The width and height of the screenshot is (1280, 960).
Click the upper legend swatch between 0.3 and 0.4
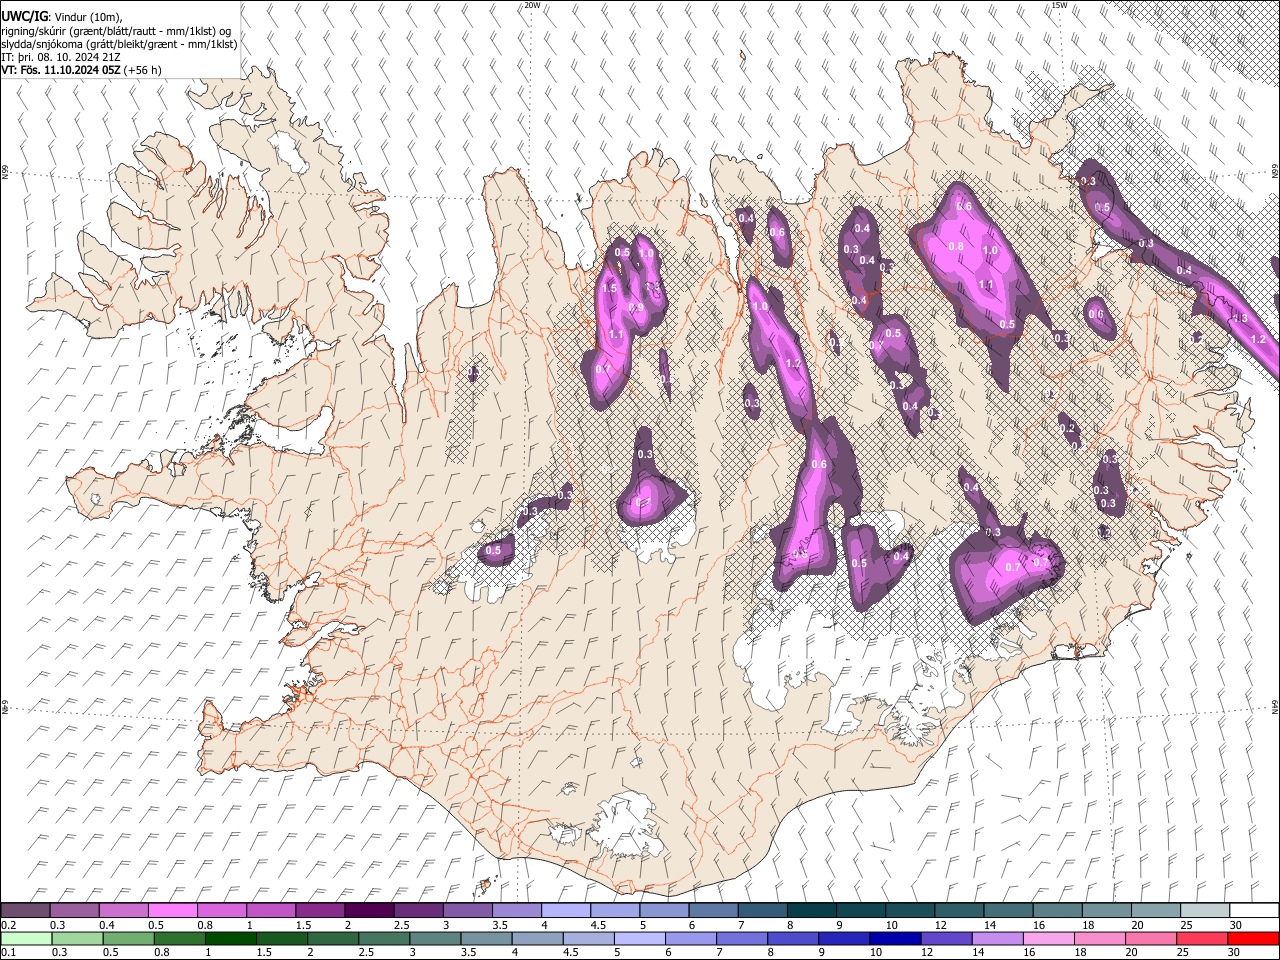point(75,910)
